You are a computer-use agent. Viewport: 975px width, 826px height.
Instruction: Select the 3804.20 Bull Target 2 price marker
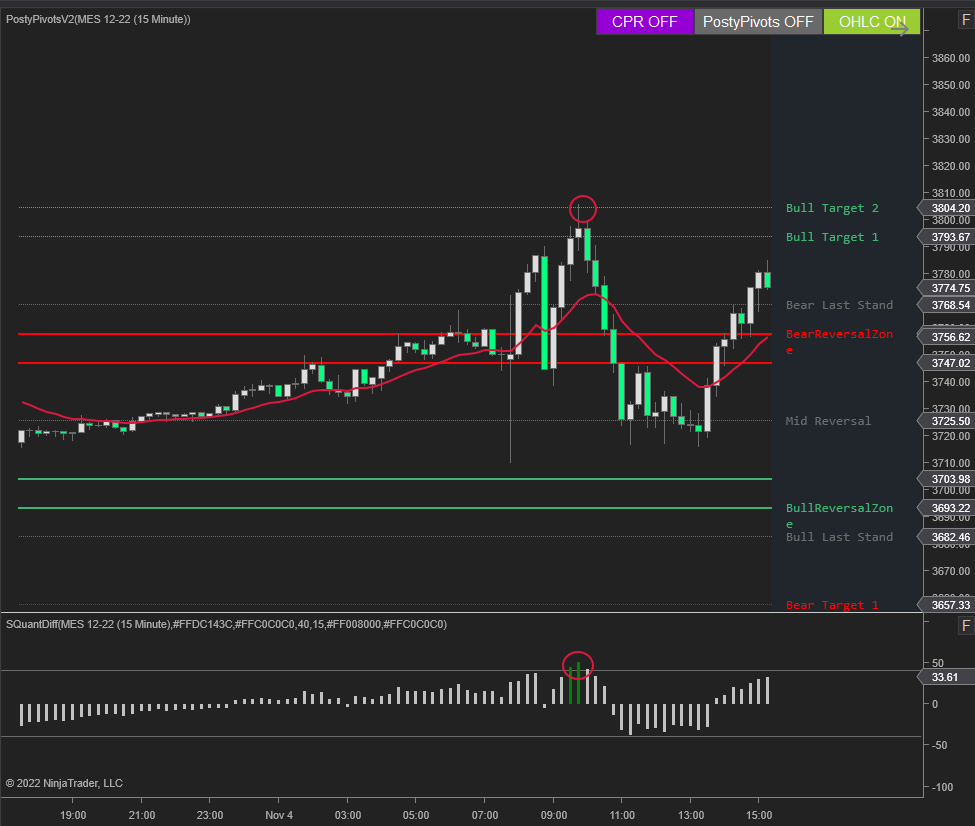(x=948, y=208)
